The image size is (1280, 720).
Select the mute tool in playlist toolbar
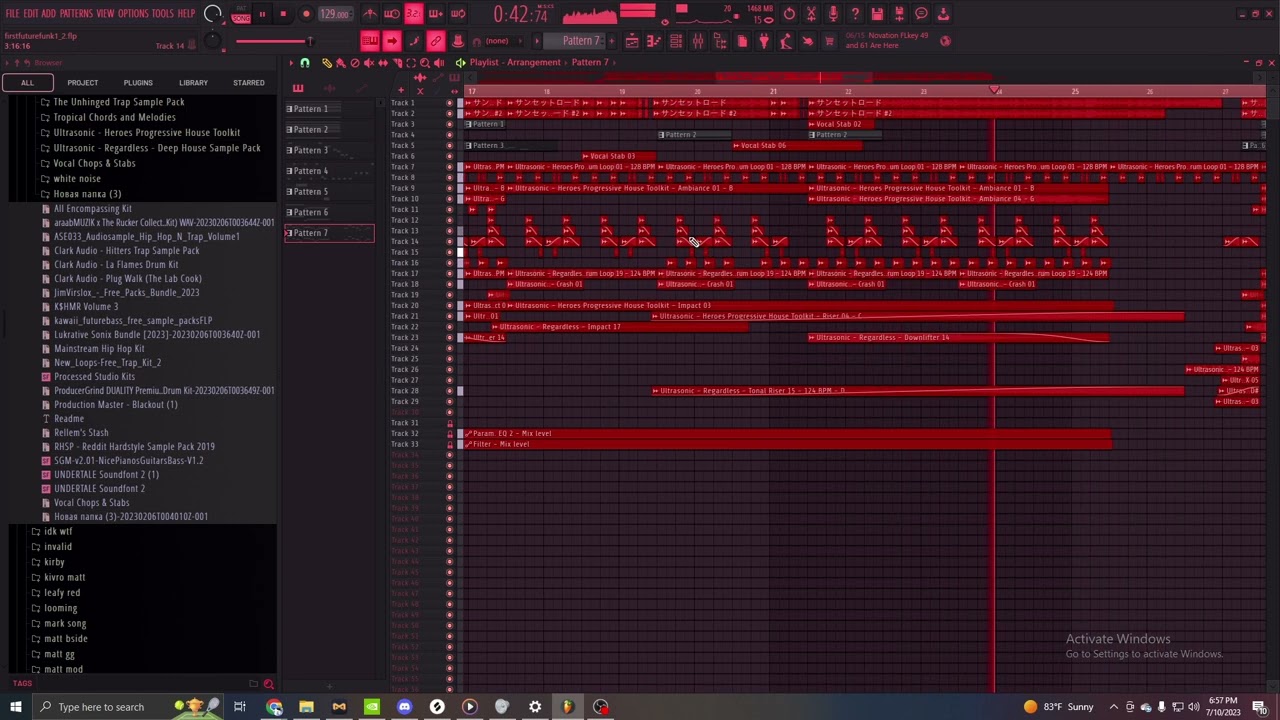[369, 63]
